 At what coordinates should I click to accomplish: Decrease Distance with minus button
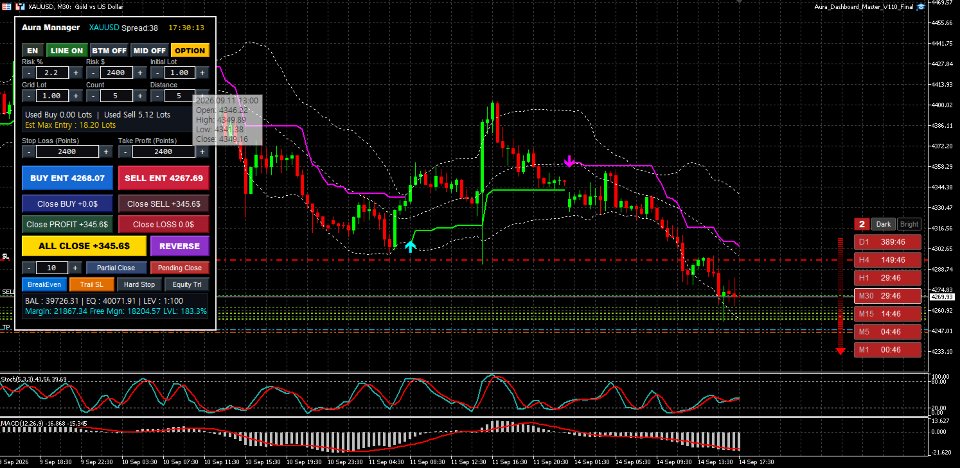157,96
